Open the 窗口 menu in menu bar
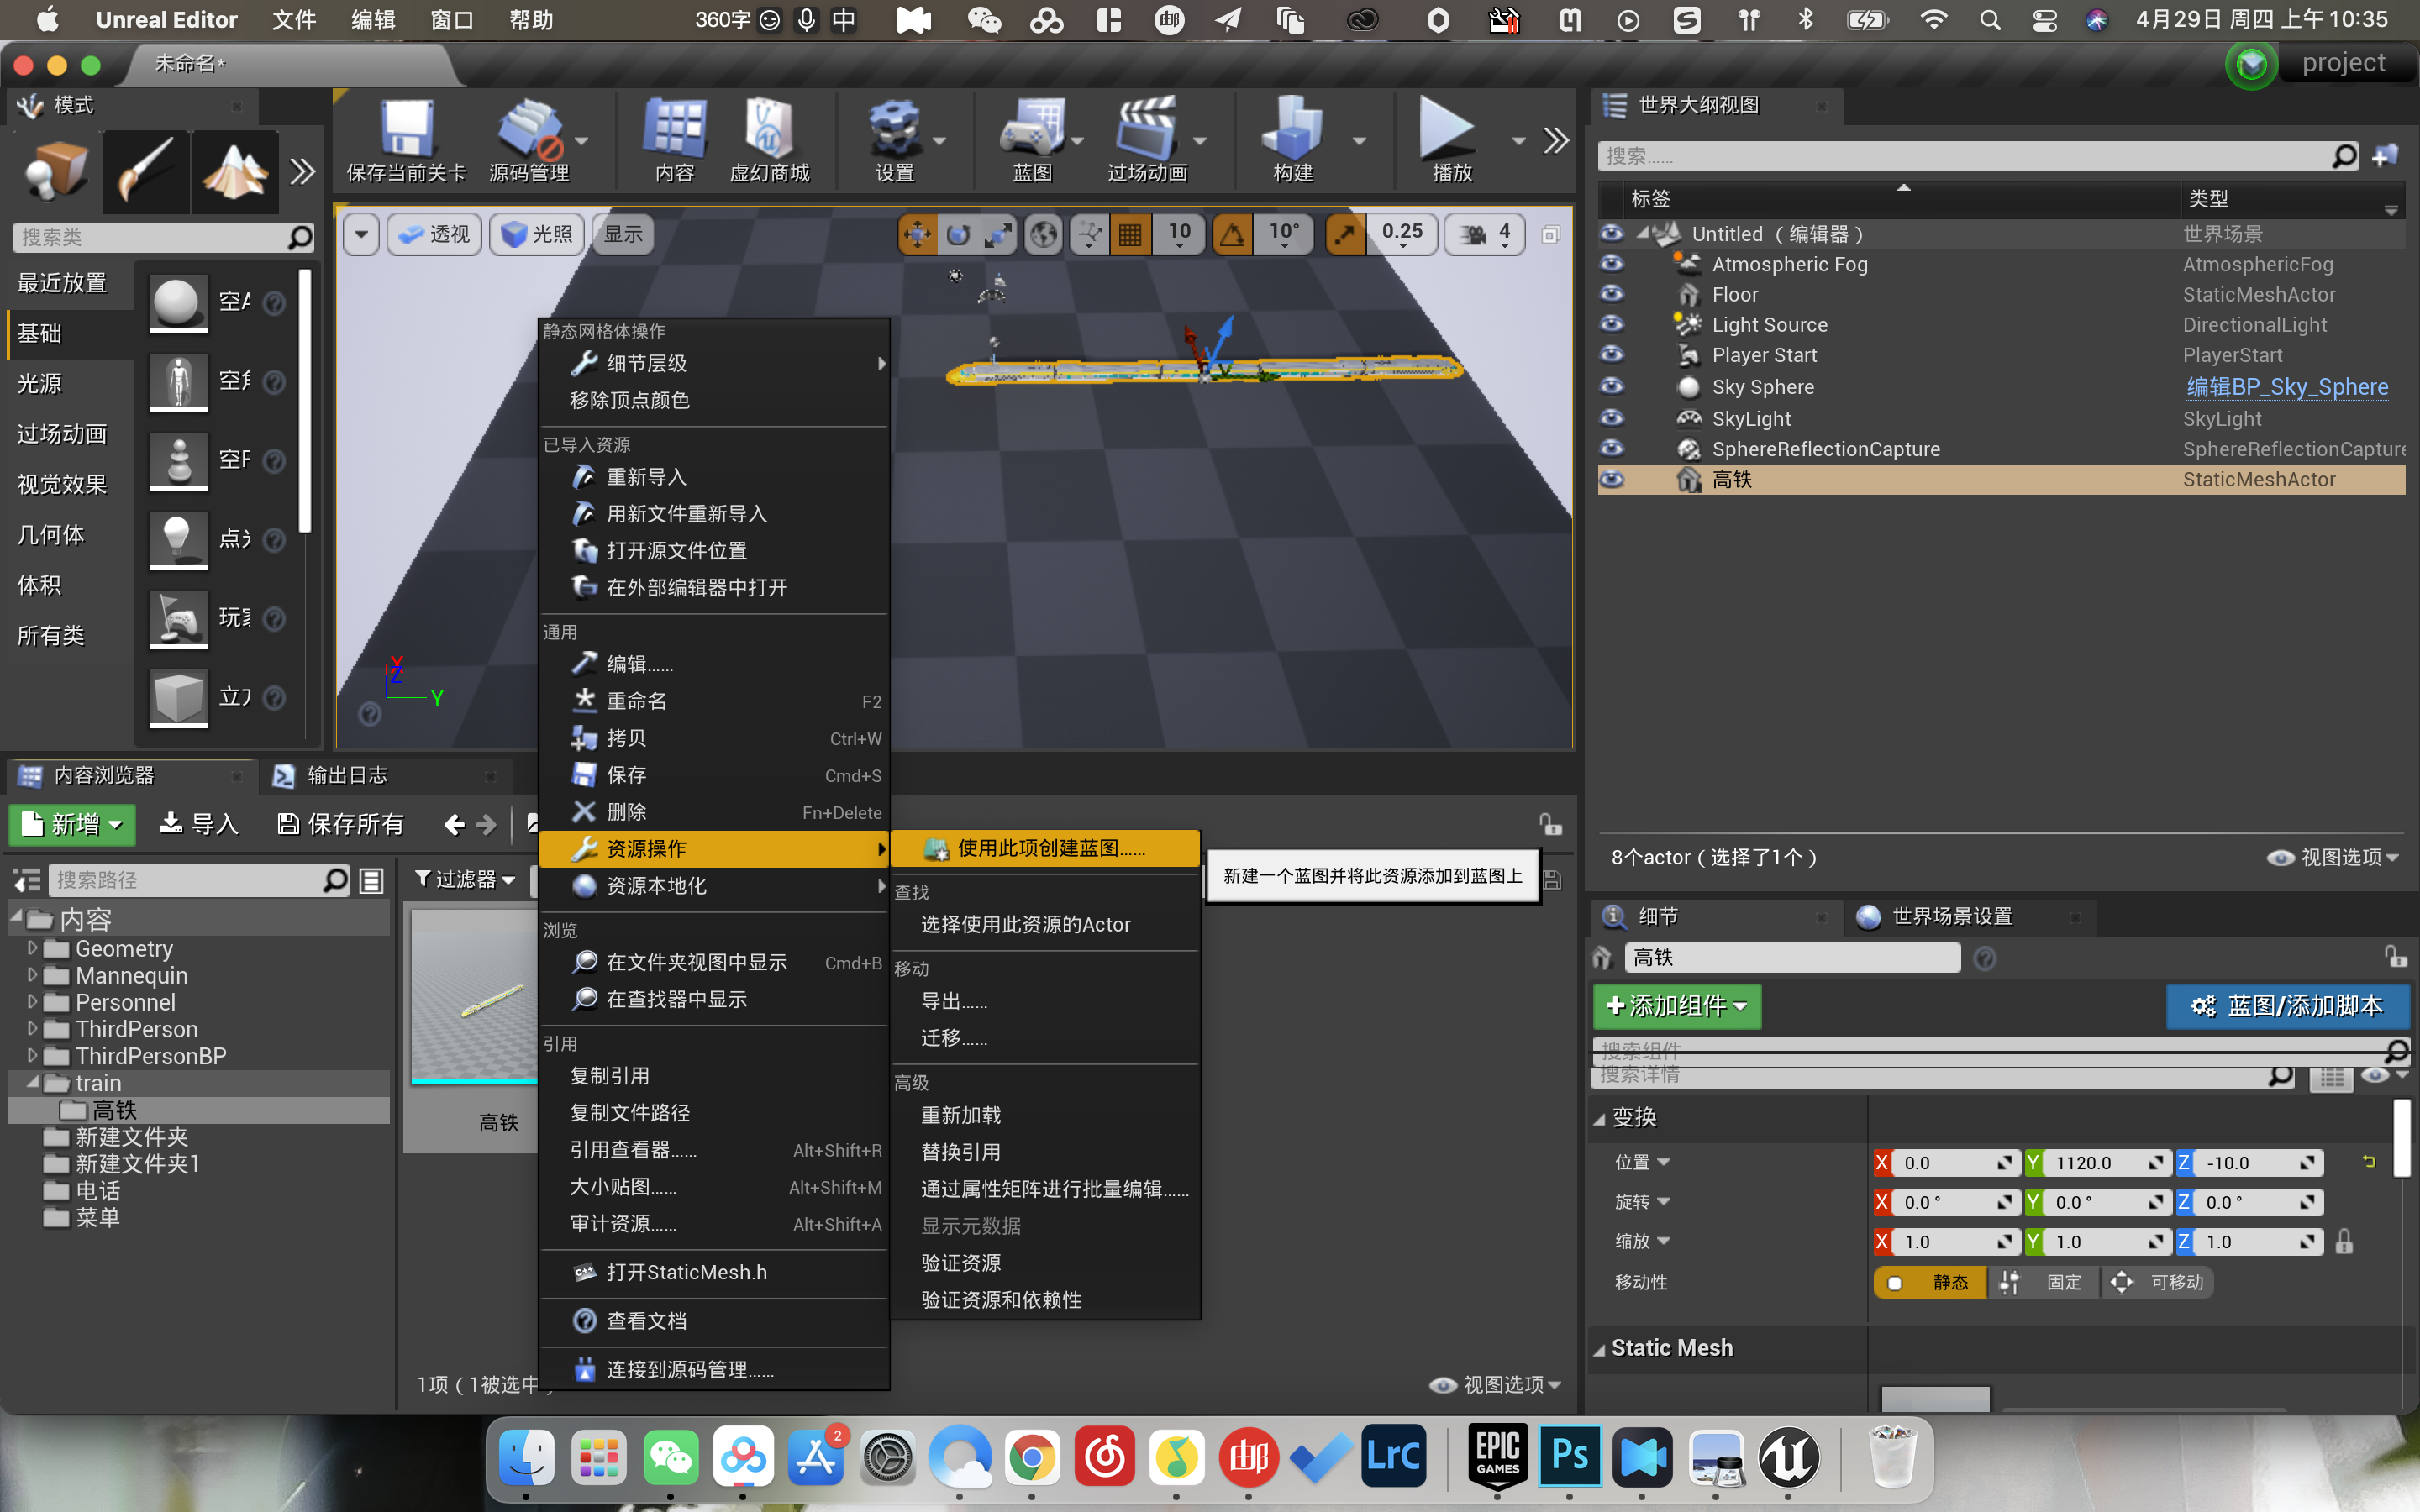 click(451, 20)
